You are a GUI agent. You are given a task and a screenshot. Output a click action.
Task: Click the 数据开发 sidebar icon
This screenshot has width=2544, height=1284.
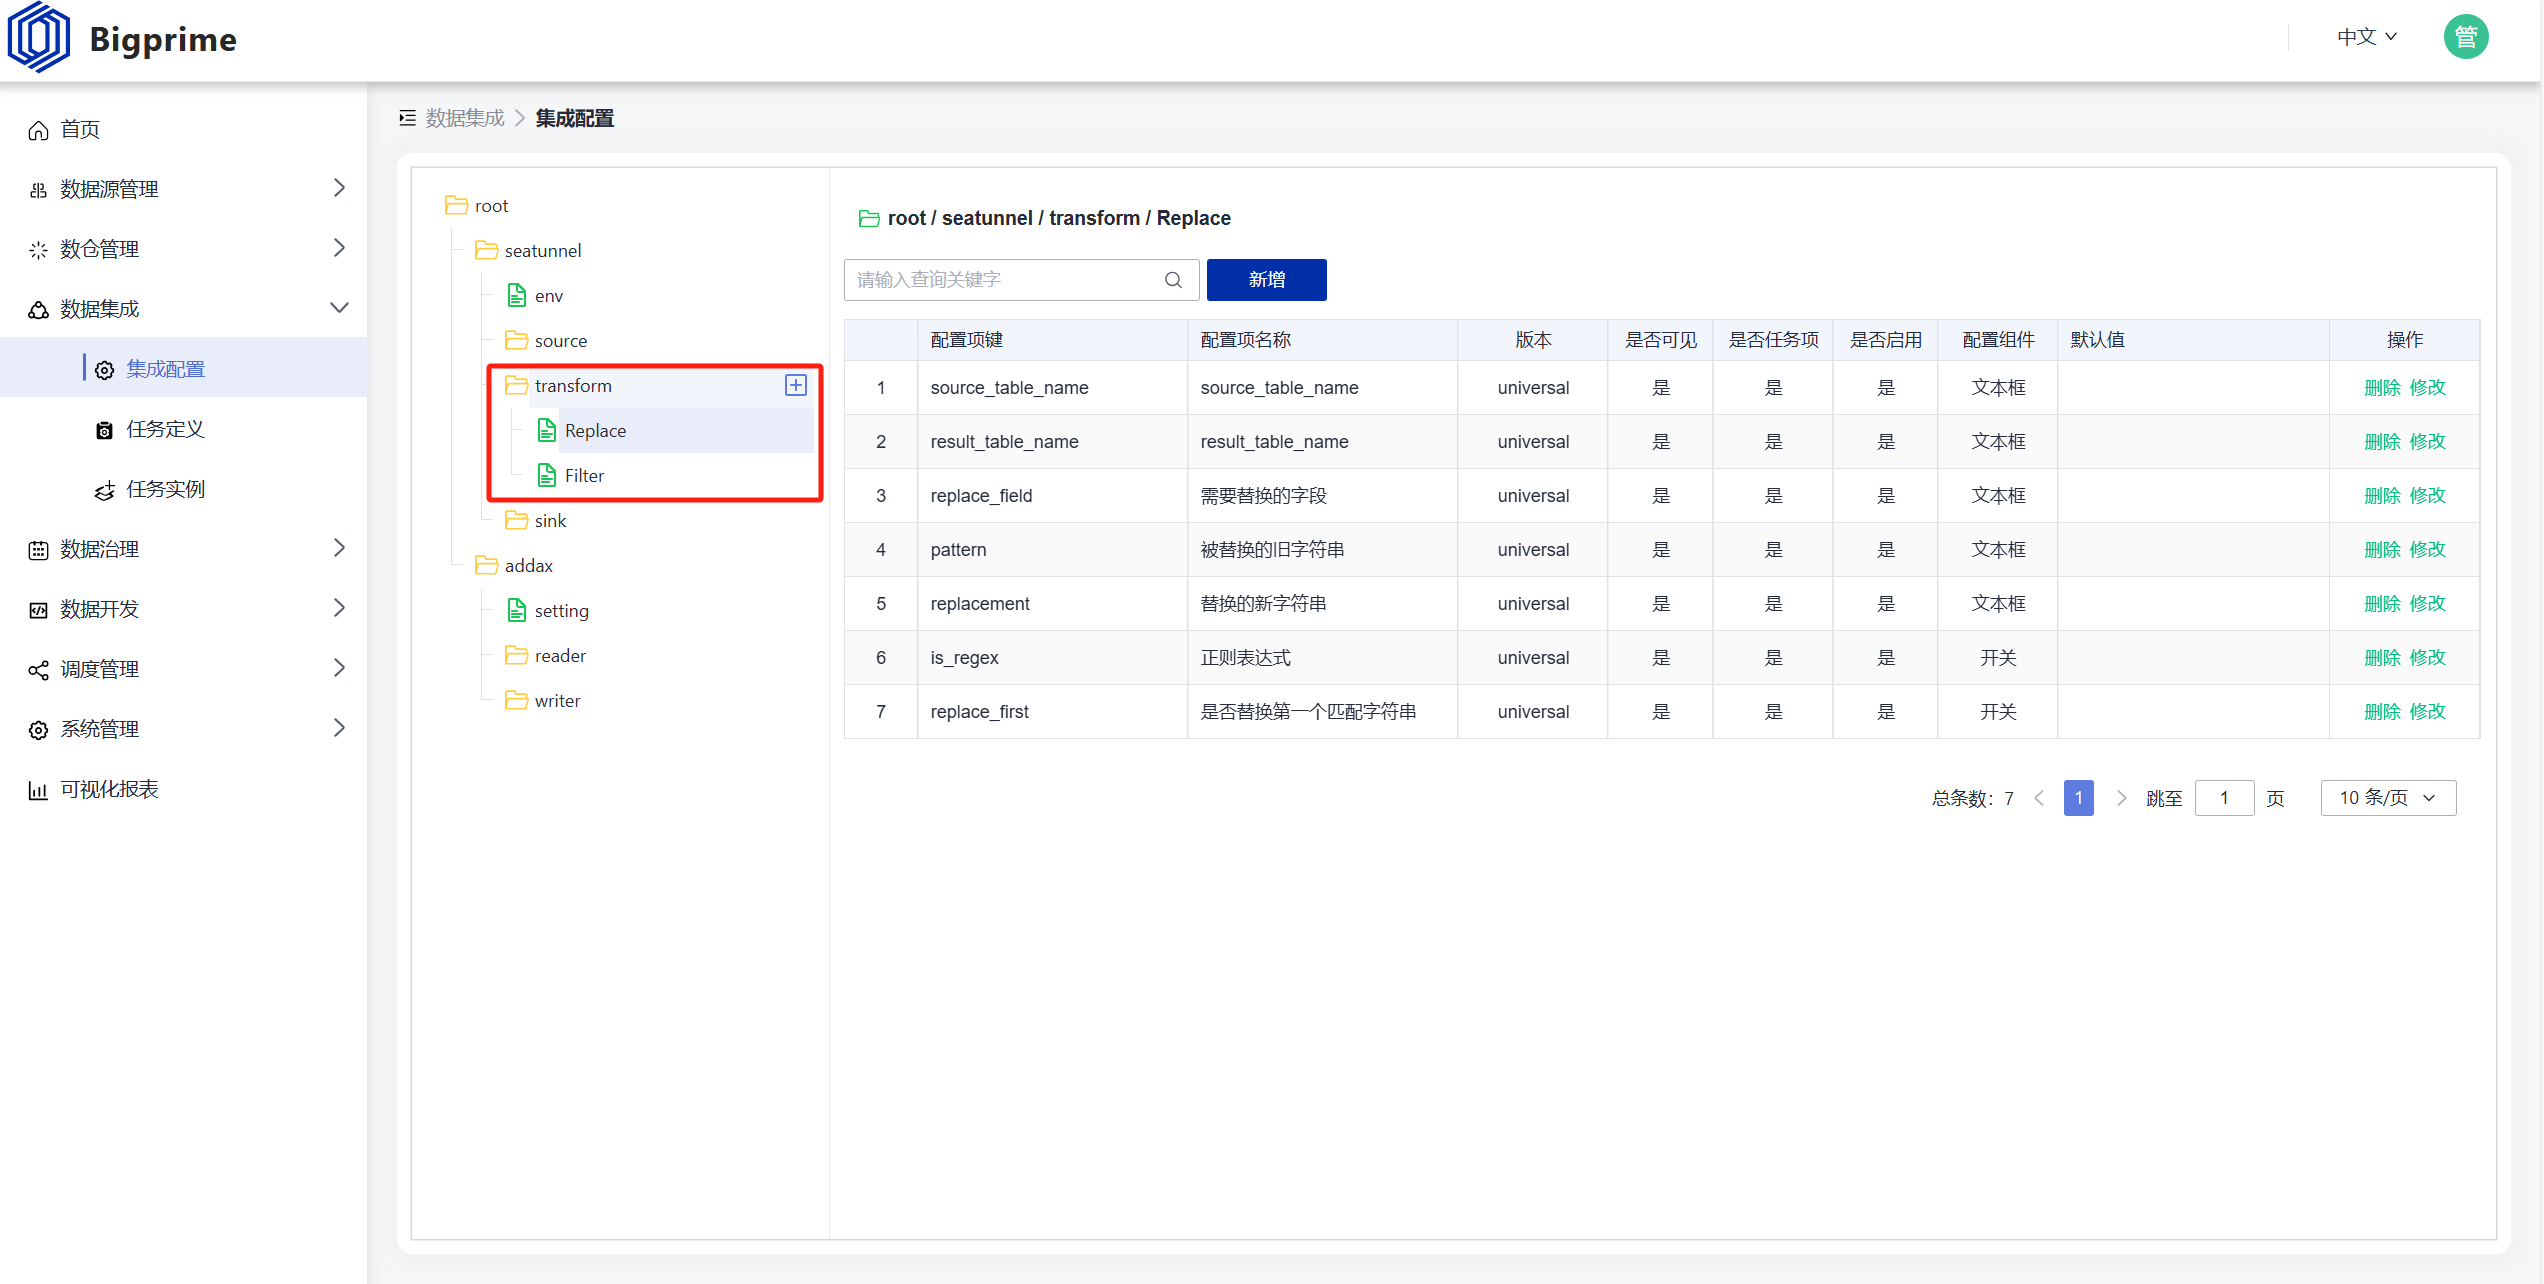point(38,610)
